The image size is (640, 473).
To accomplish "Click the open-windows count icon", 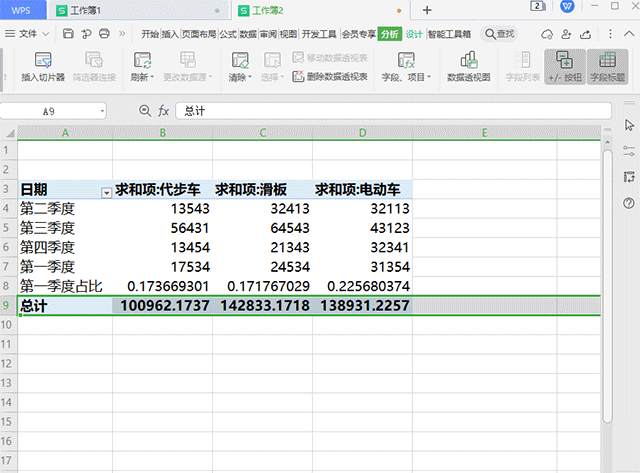I will 538,6.
